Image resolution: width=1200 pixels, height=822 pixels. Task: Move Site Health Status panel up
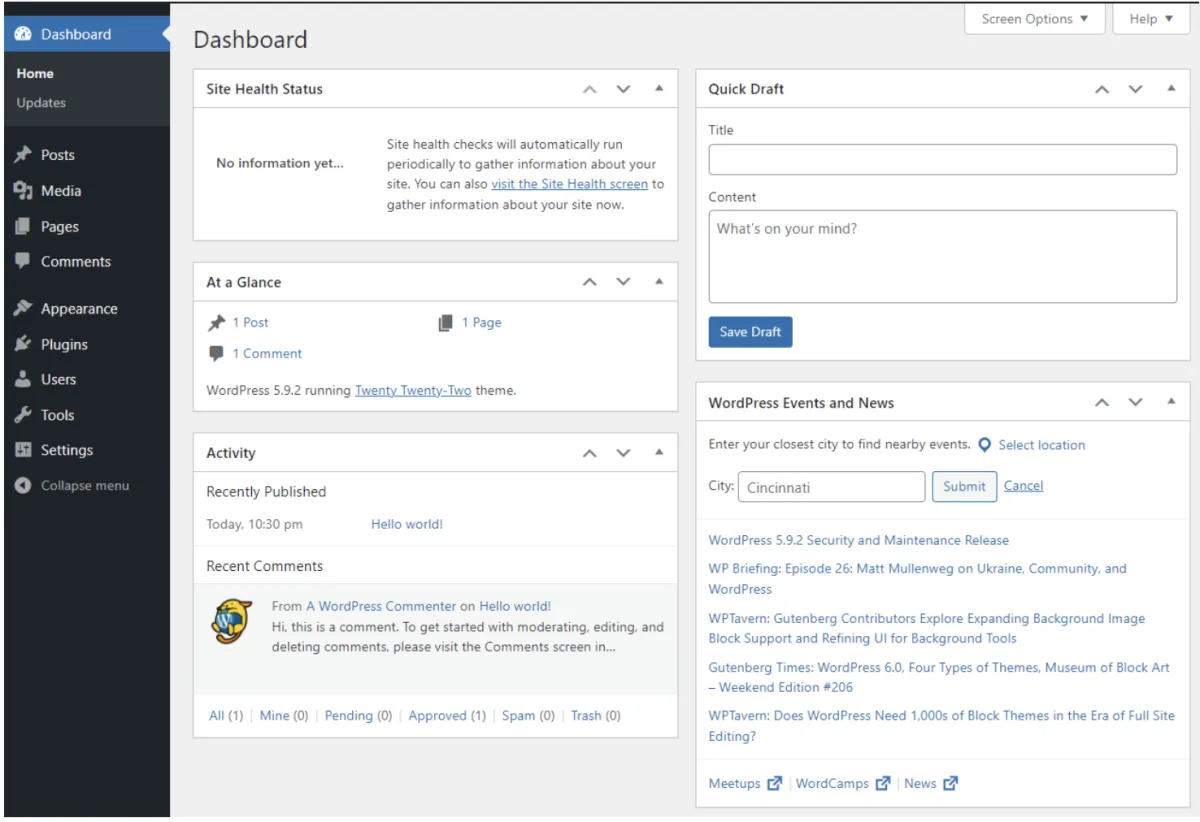(590, 89)
